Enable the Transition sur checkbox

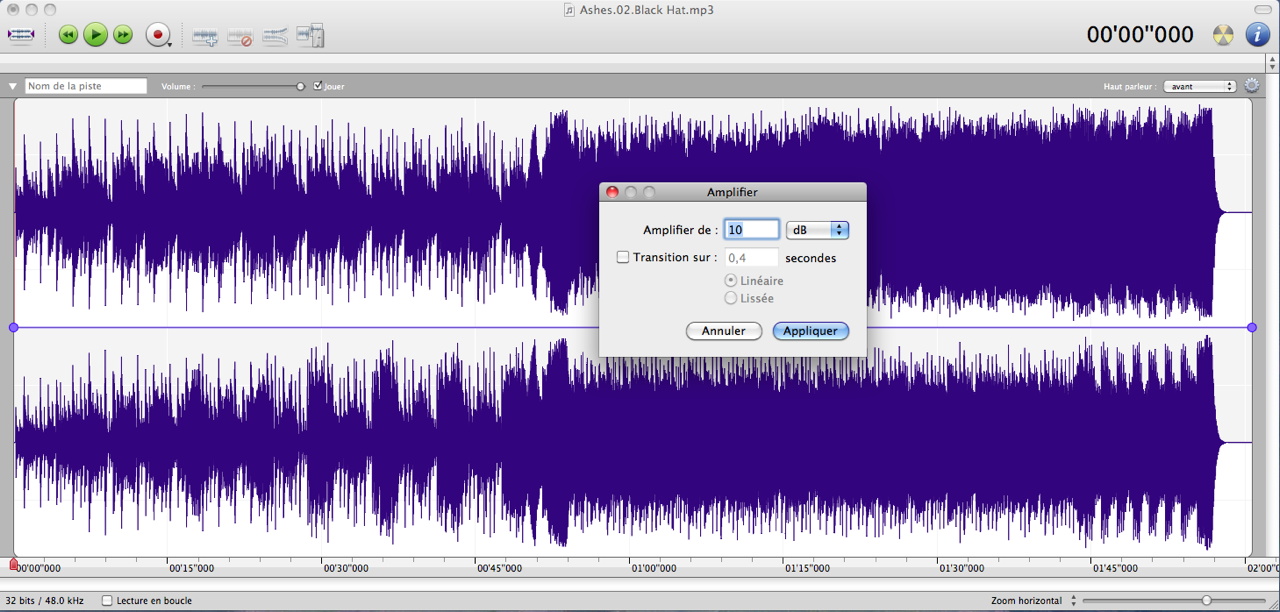pos(623,257)
